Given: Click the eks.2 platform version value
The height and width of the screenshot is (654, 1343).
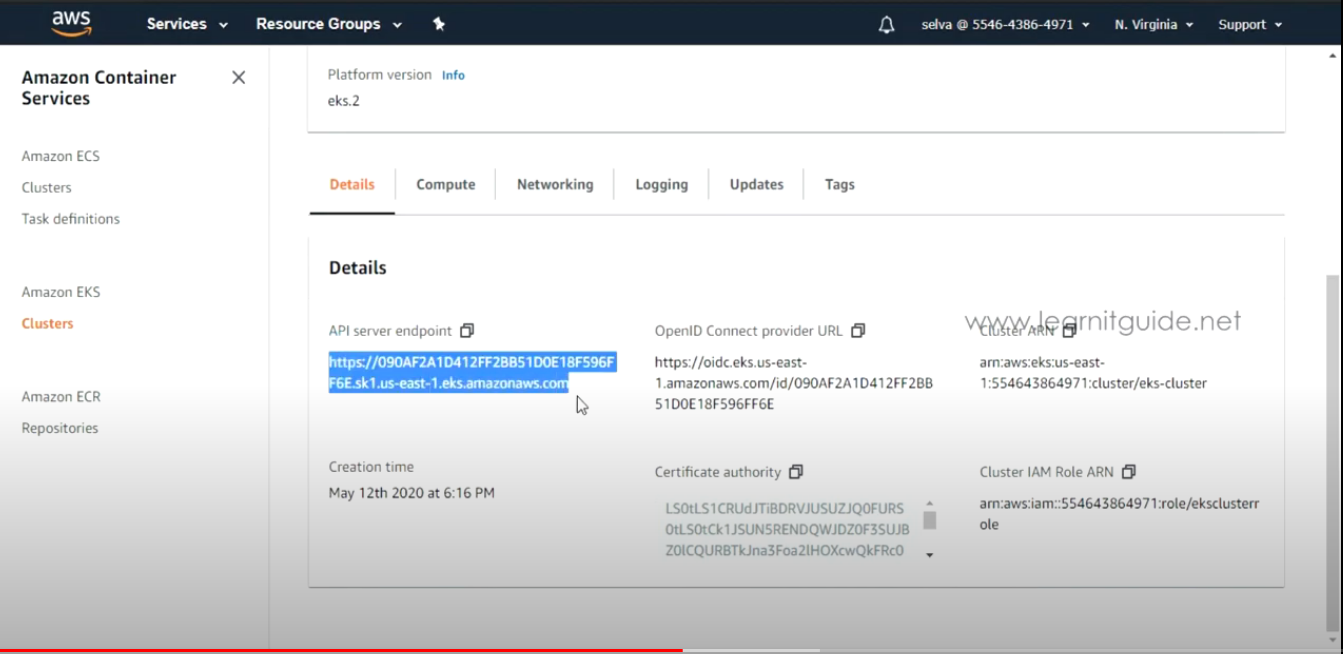Looking at the screenshot, I should [x=344, y=101].
